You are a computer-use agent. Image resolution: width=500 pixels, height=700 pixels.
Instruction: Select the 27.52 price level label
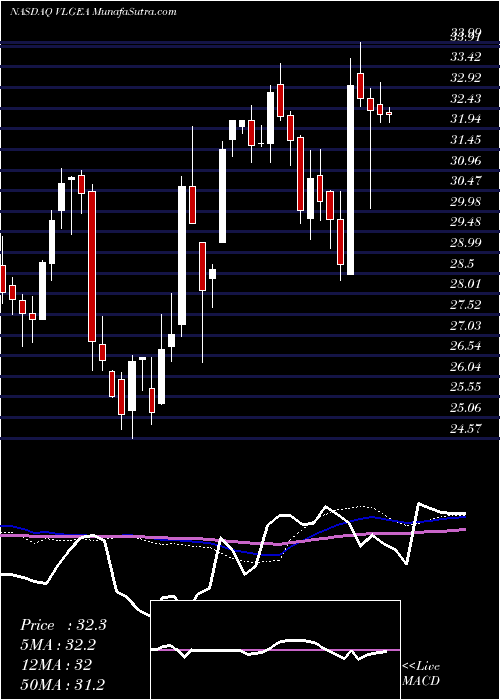466,304
